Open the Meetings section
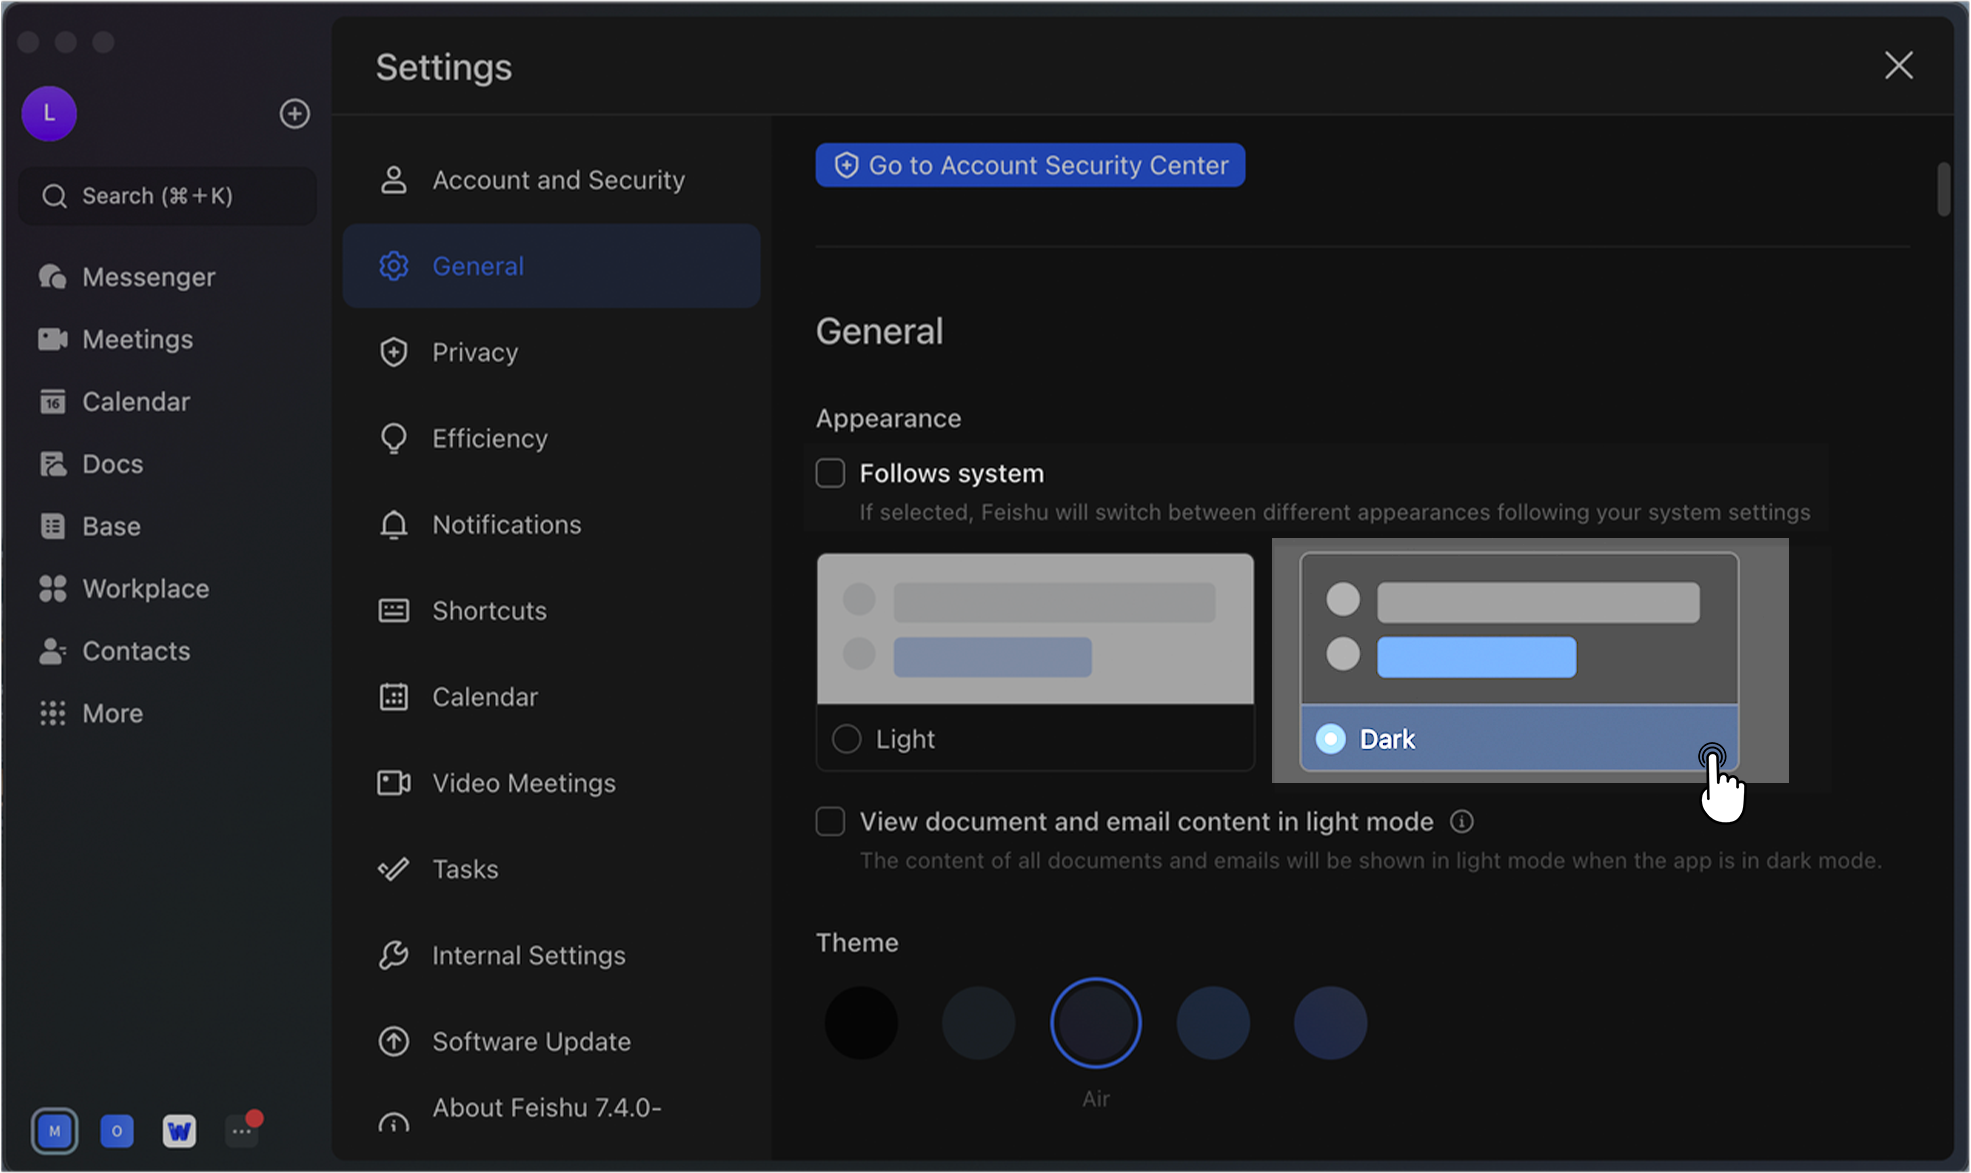1971x1173 pixels. [x=137, y=339]
